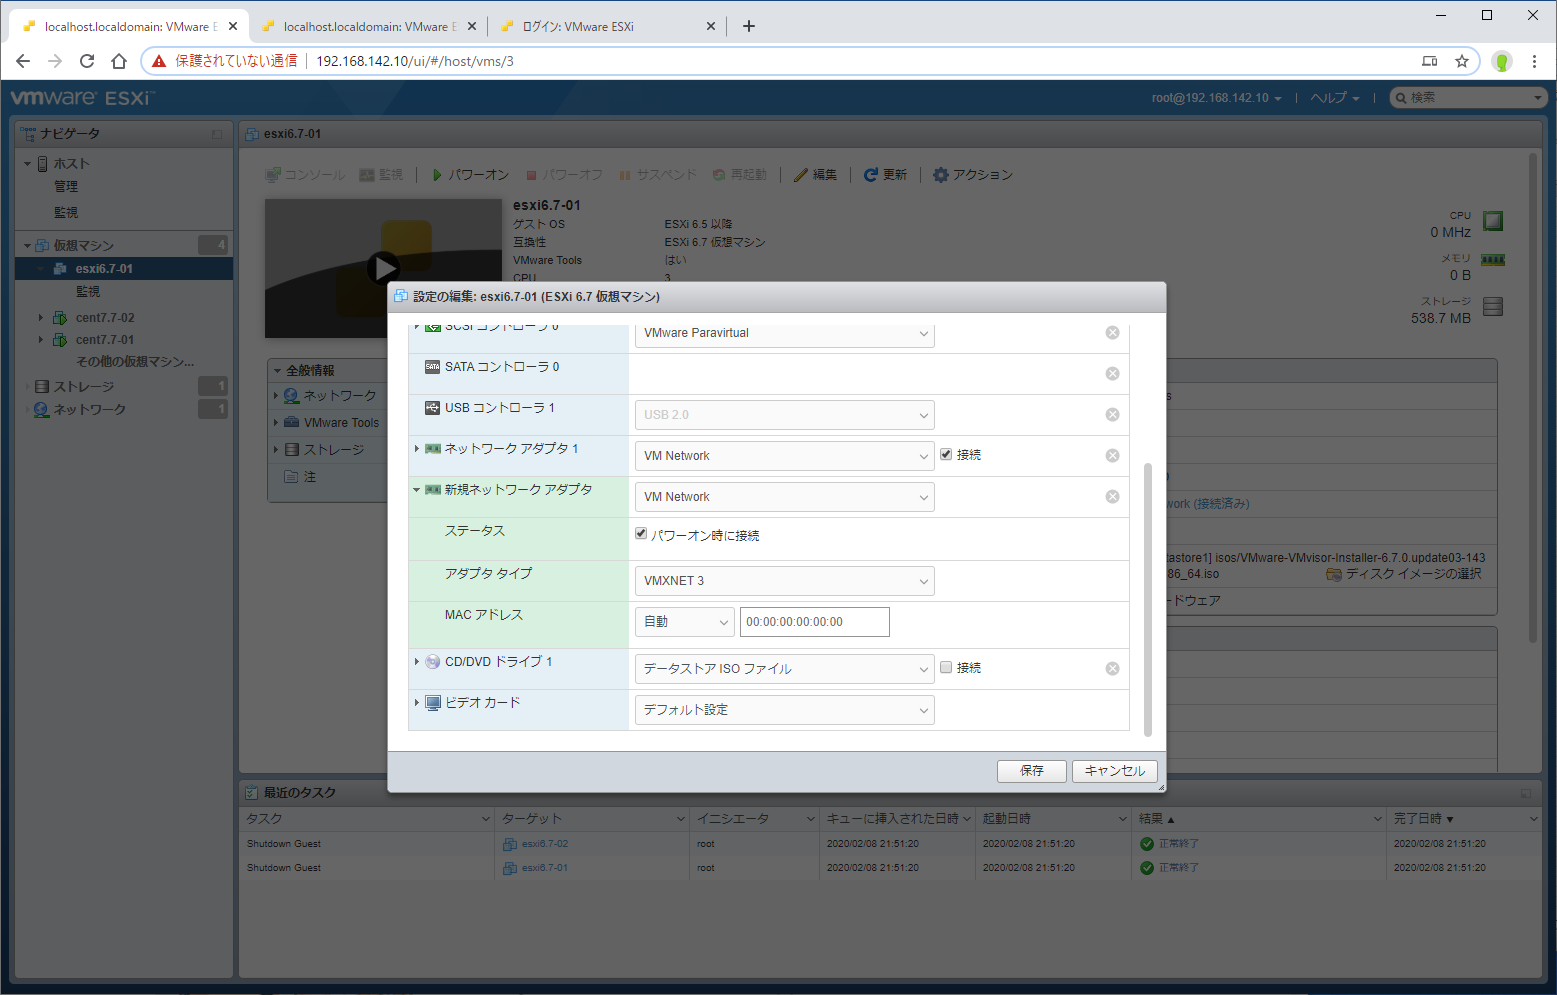Save the VM settings

(x=1032, y=771)
